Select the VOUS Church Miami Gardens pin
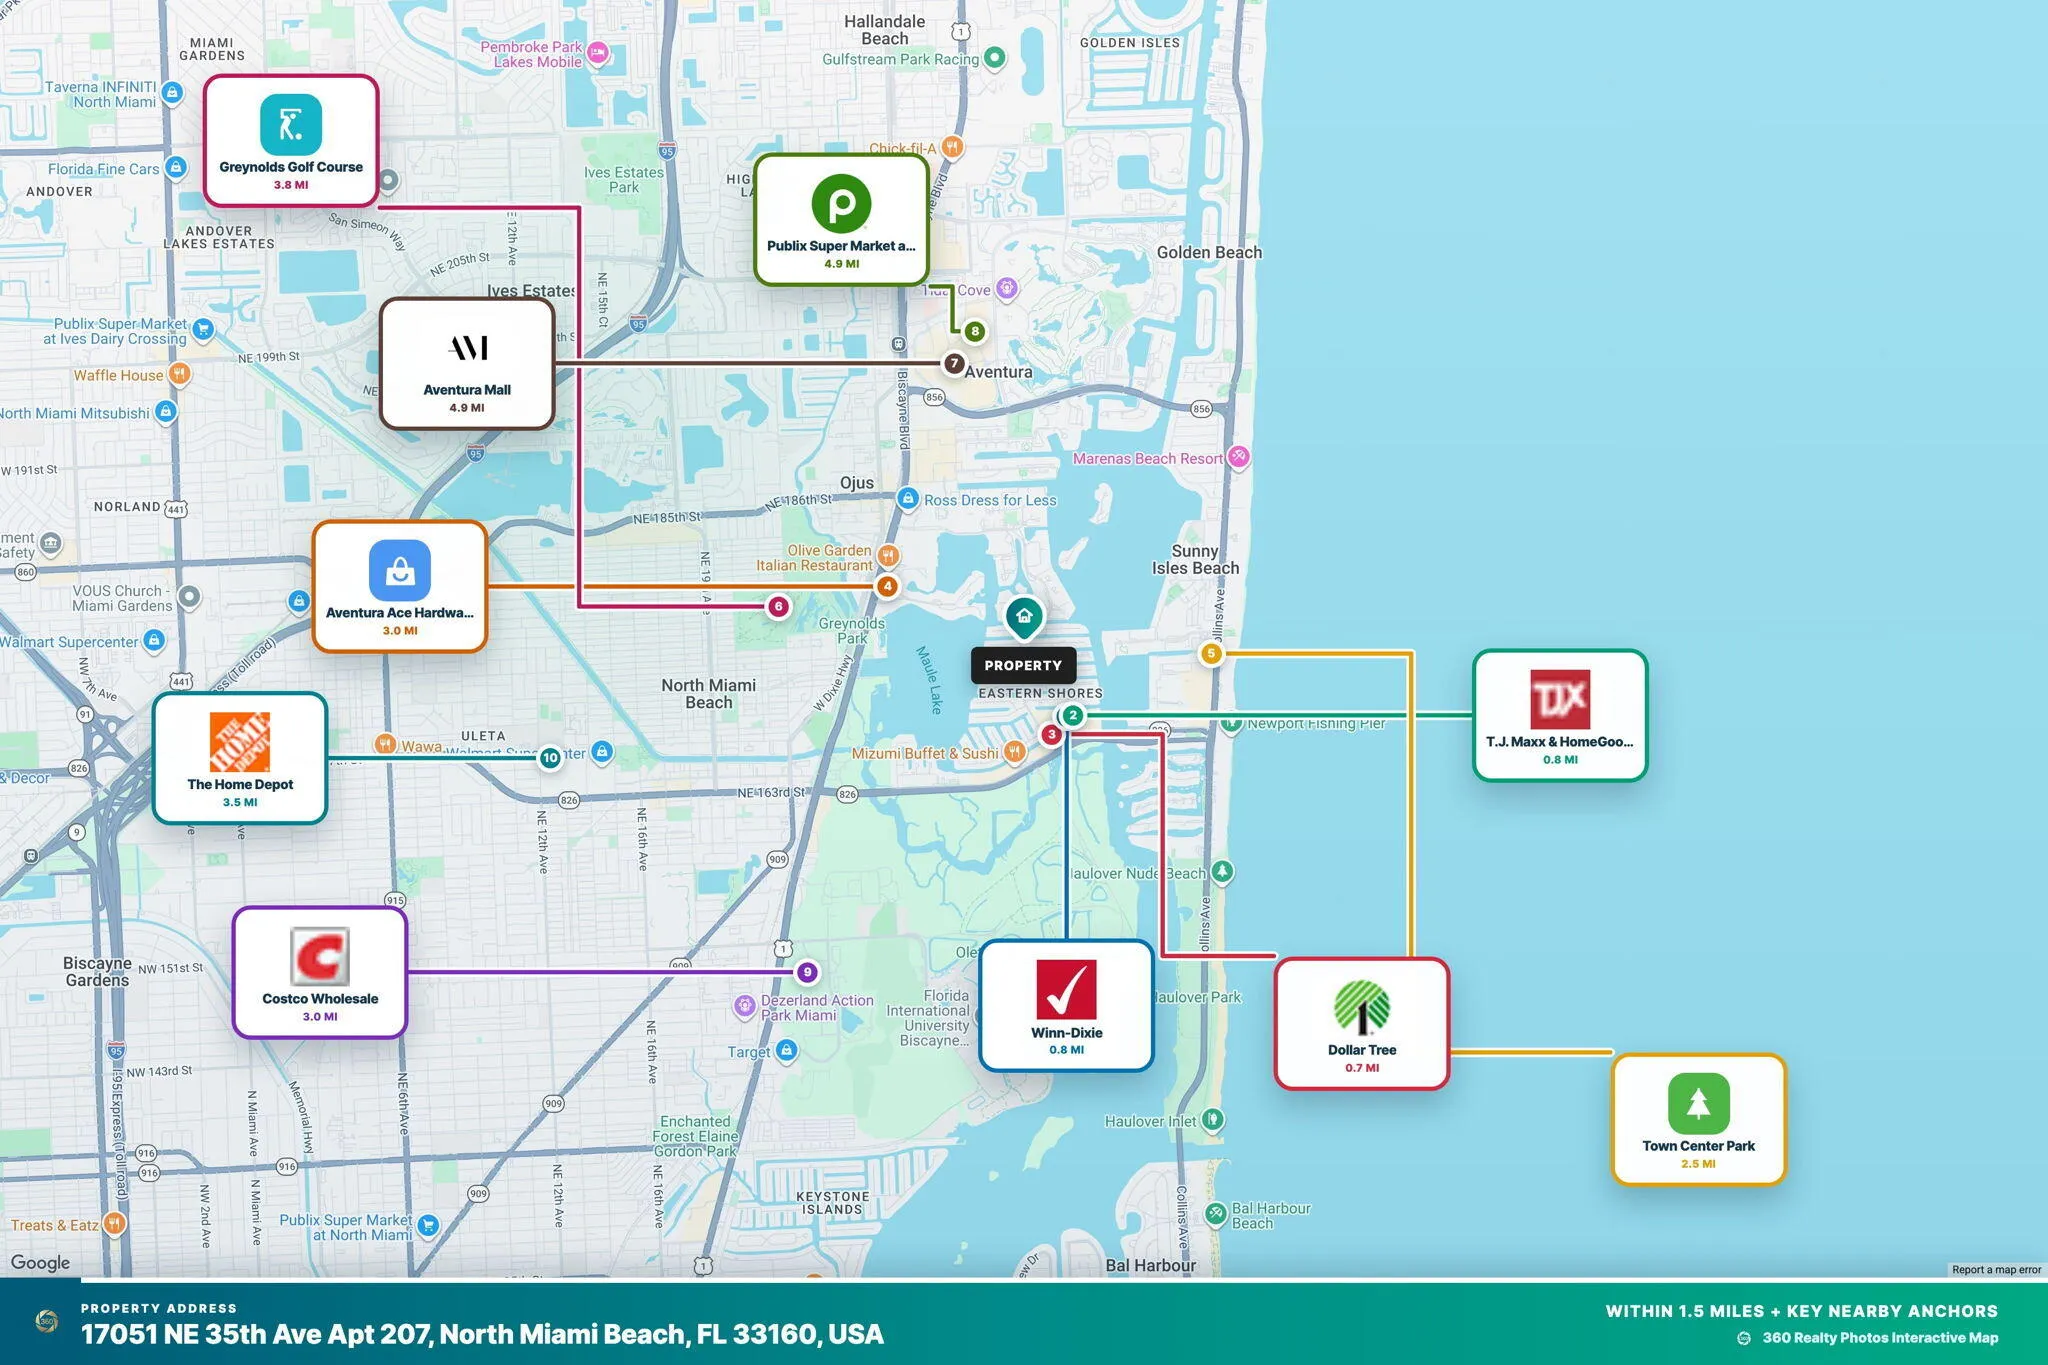Viewport: 2048px width, 1365px height. pyautogui.click(x=189, y=598)
